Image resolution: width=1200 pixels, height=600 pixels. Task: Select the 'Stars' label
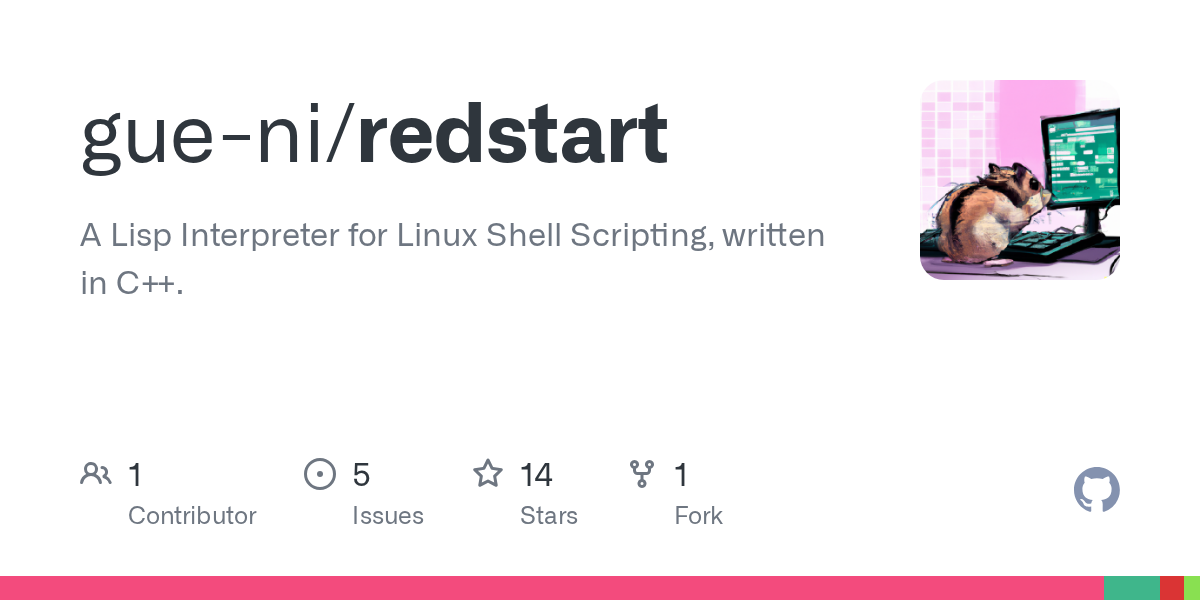click(x=548, y=516)
